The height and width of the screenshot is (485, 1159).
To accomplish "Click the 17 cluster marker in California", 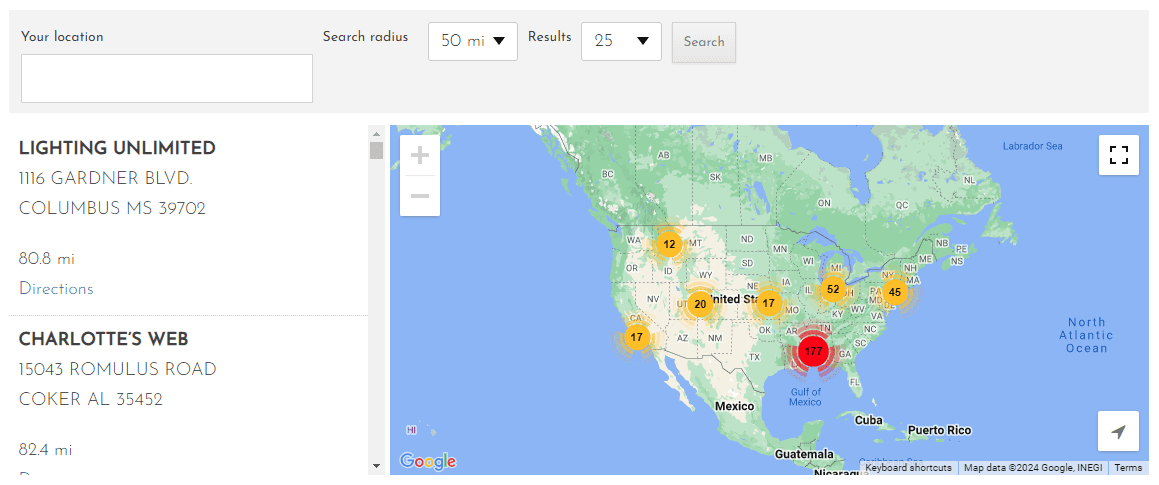I will (636, 337).
